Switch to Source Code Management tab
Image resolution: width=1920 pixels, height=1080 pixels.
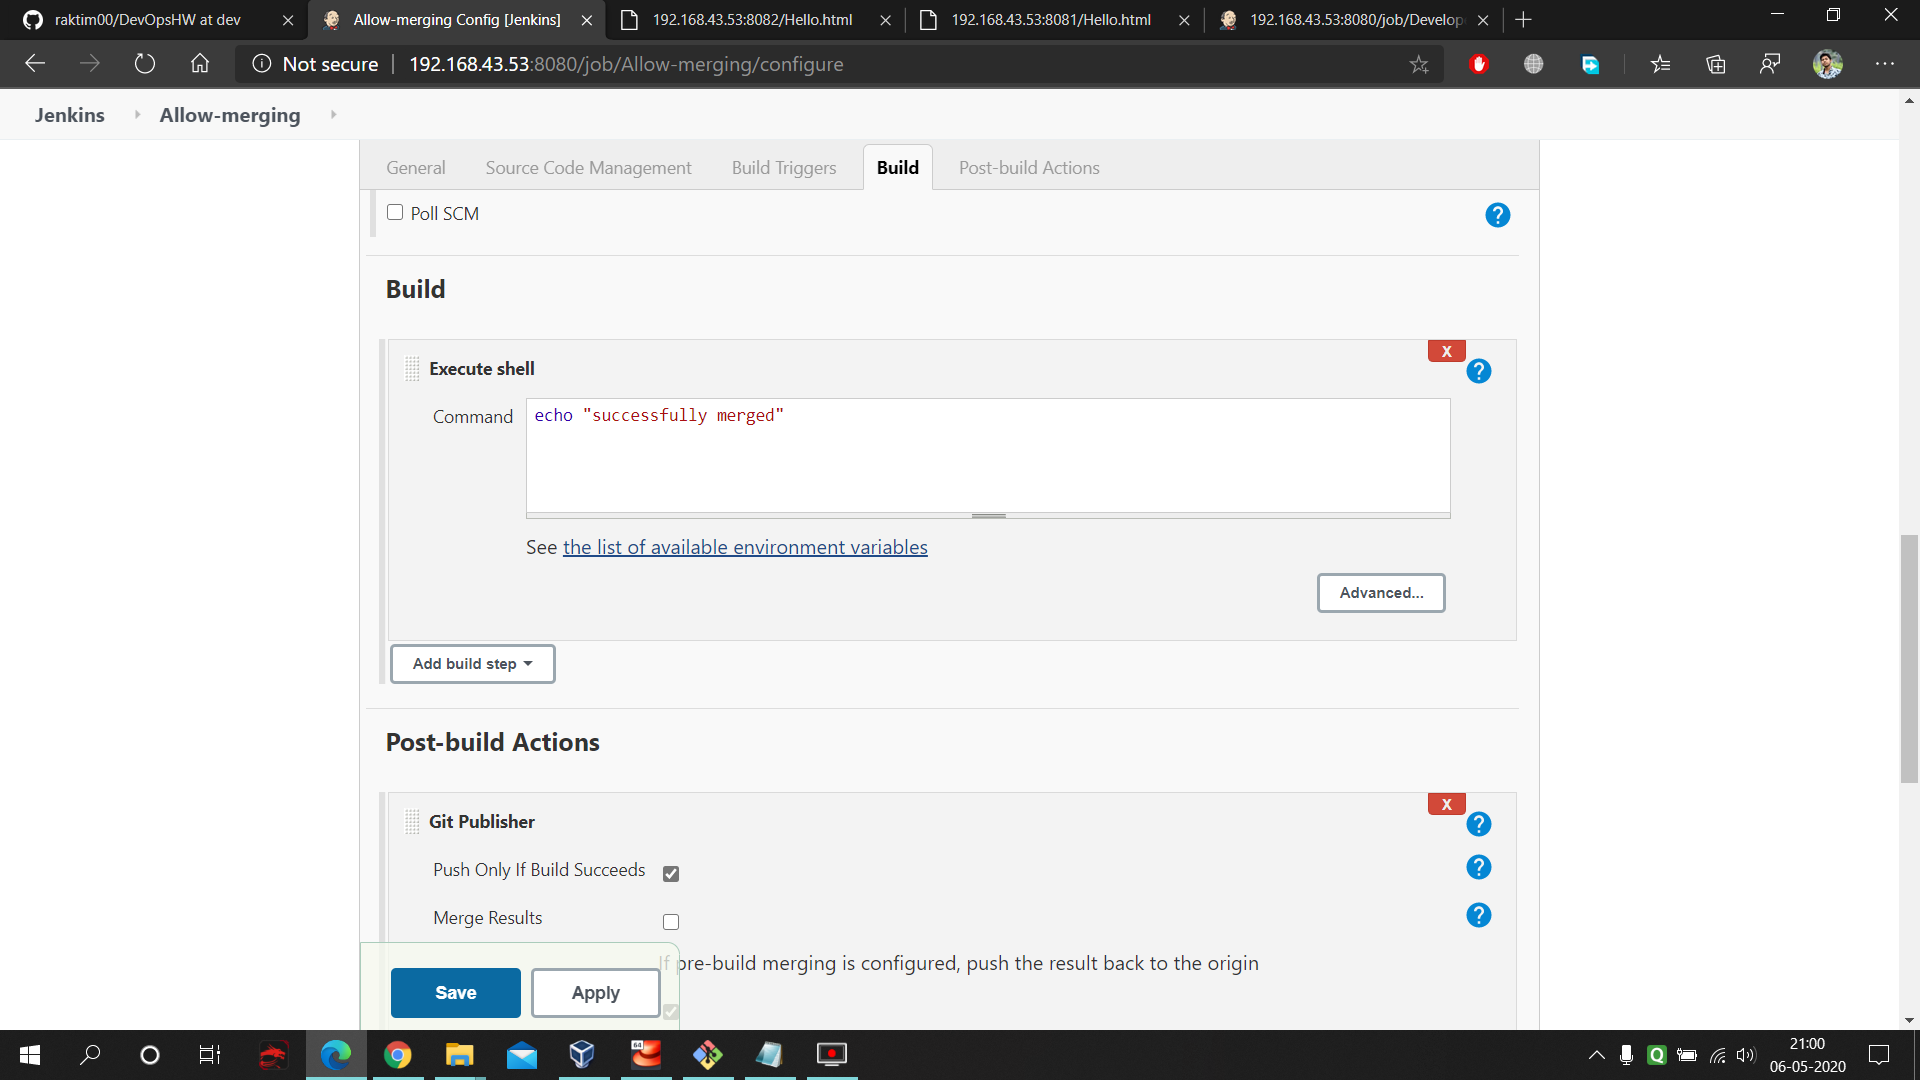pos(588,168)
